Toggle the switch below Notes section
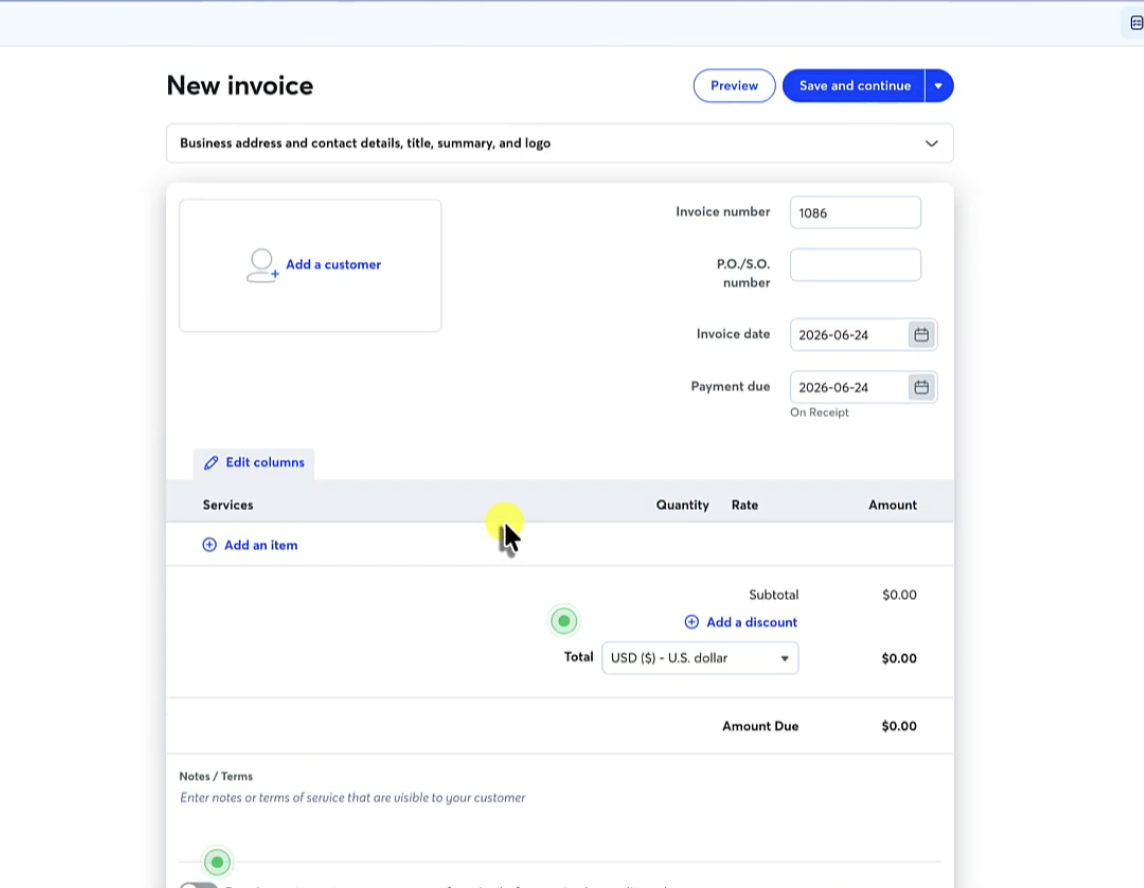 point(198,885)
